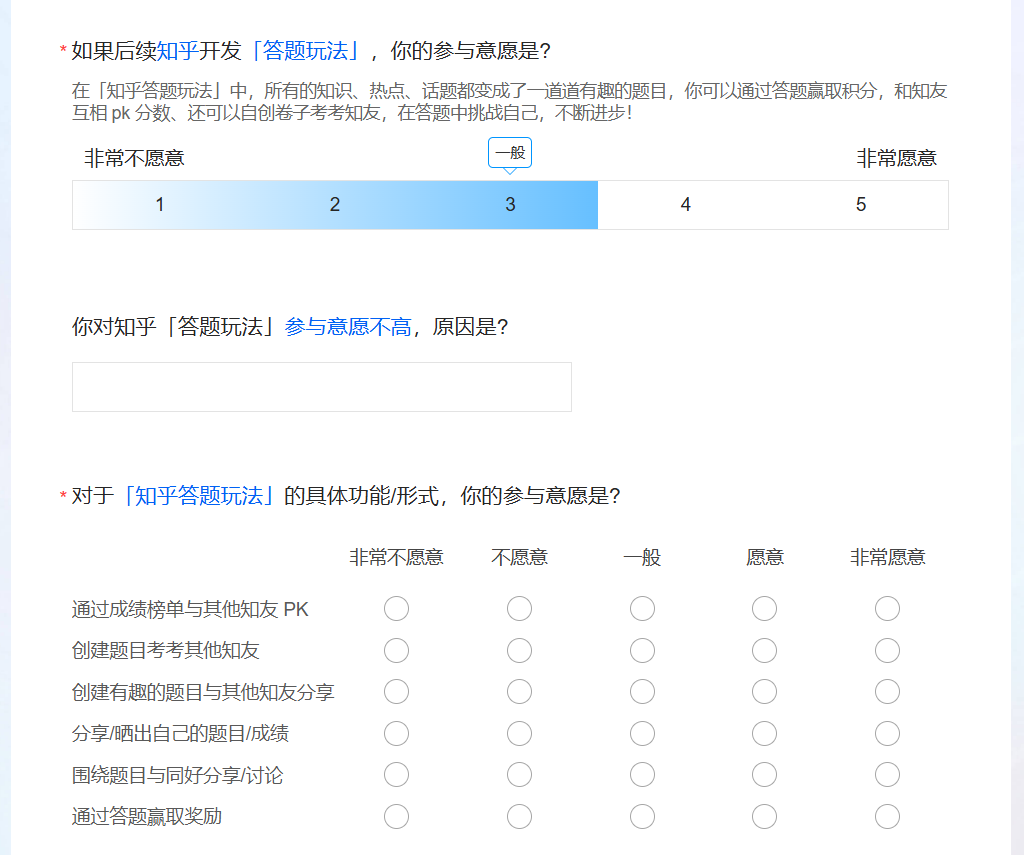Click the 通过成绩榜单与其他知友 PK row label
This screenshot has width=1024, height=855.
pyautogui.click(x=190, y=609)
